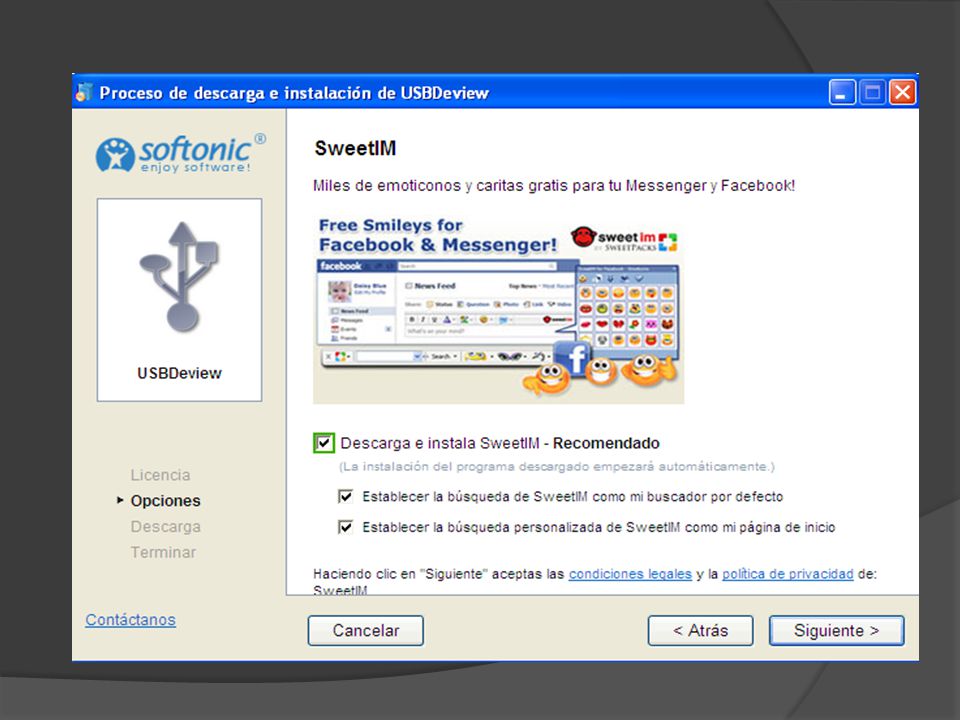The image size is (960, 720).
Task: Select the Descarga step
Action: coord(165,527)
